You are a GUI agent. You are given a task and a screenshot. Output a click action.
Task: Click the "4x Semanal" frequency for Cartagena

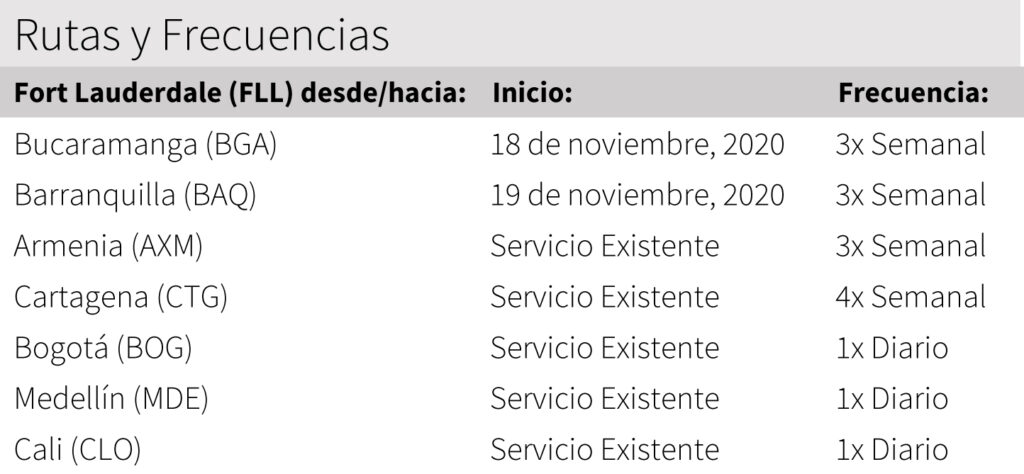[910, 296]
